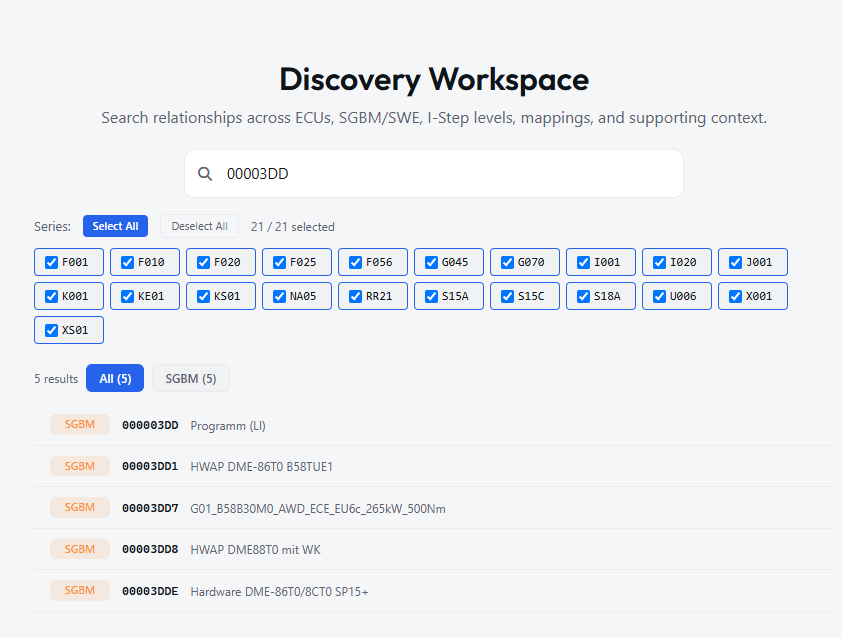Toggle the S15C series checkbox

coord(507,296)
